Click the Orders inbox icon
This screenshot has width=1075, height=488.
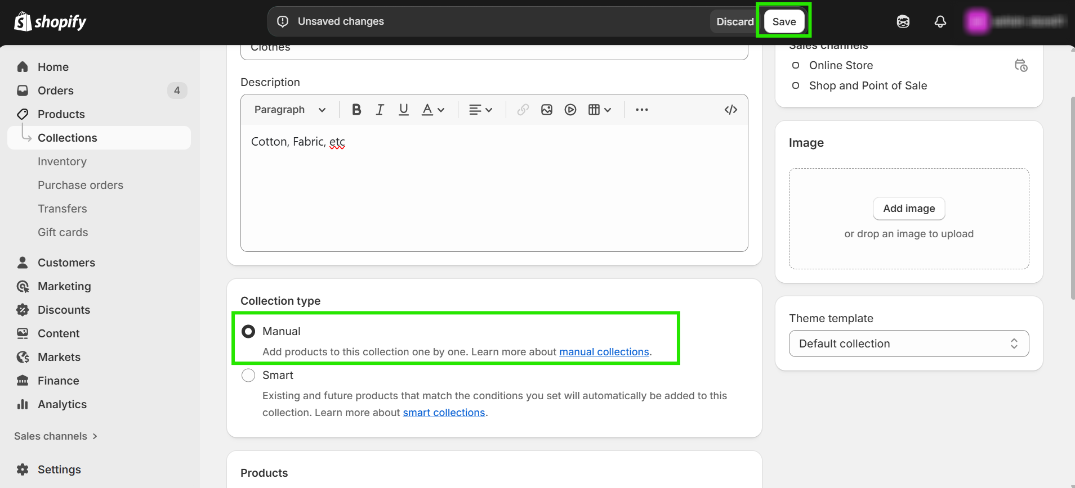[23, 90]
